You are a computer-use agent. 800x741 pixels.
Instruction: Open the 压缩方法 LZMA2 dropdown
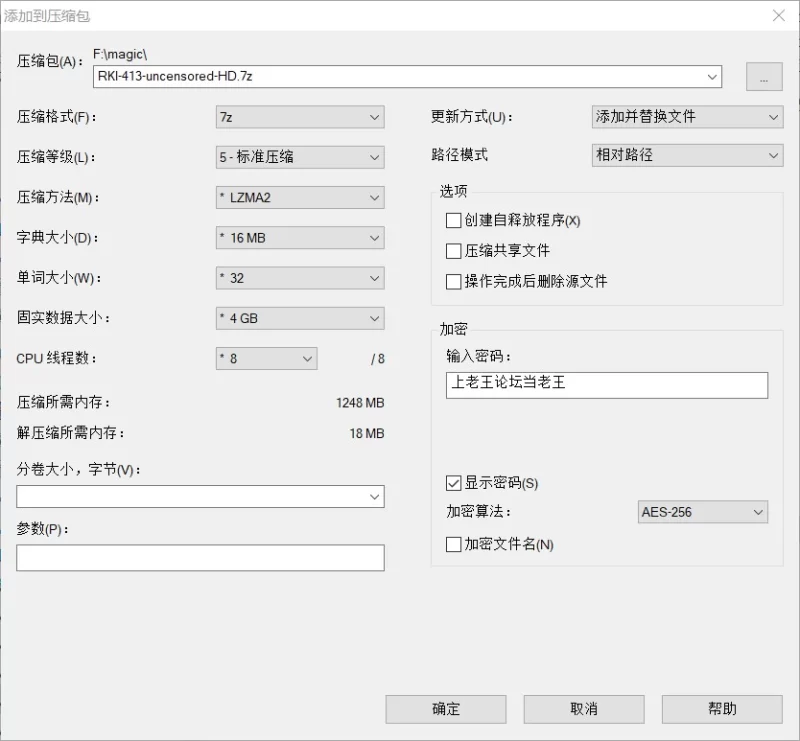pos(300,197)
